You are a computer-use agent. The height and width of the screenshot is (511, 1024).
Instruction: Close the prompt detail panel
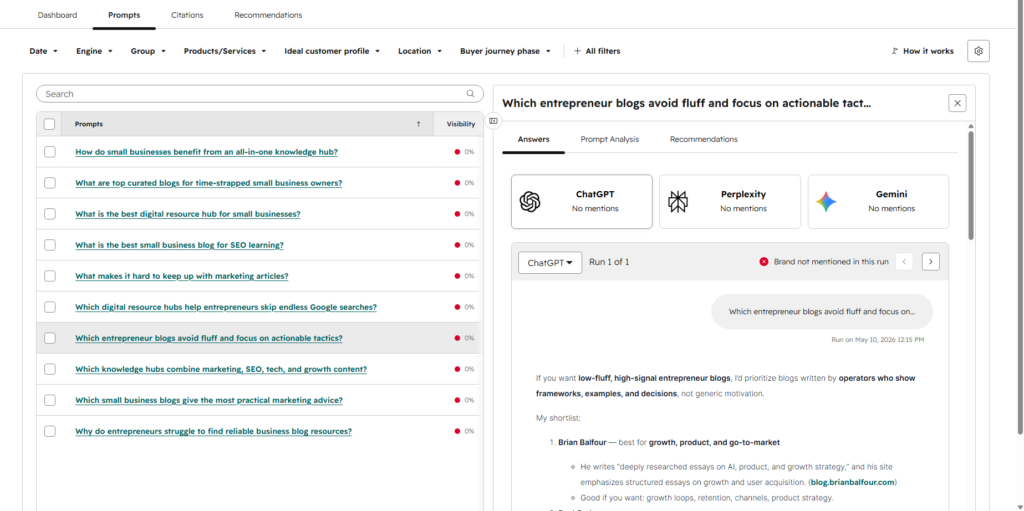click(x=957, y=103)
